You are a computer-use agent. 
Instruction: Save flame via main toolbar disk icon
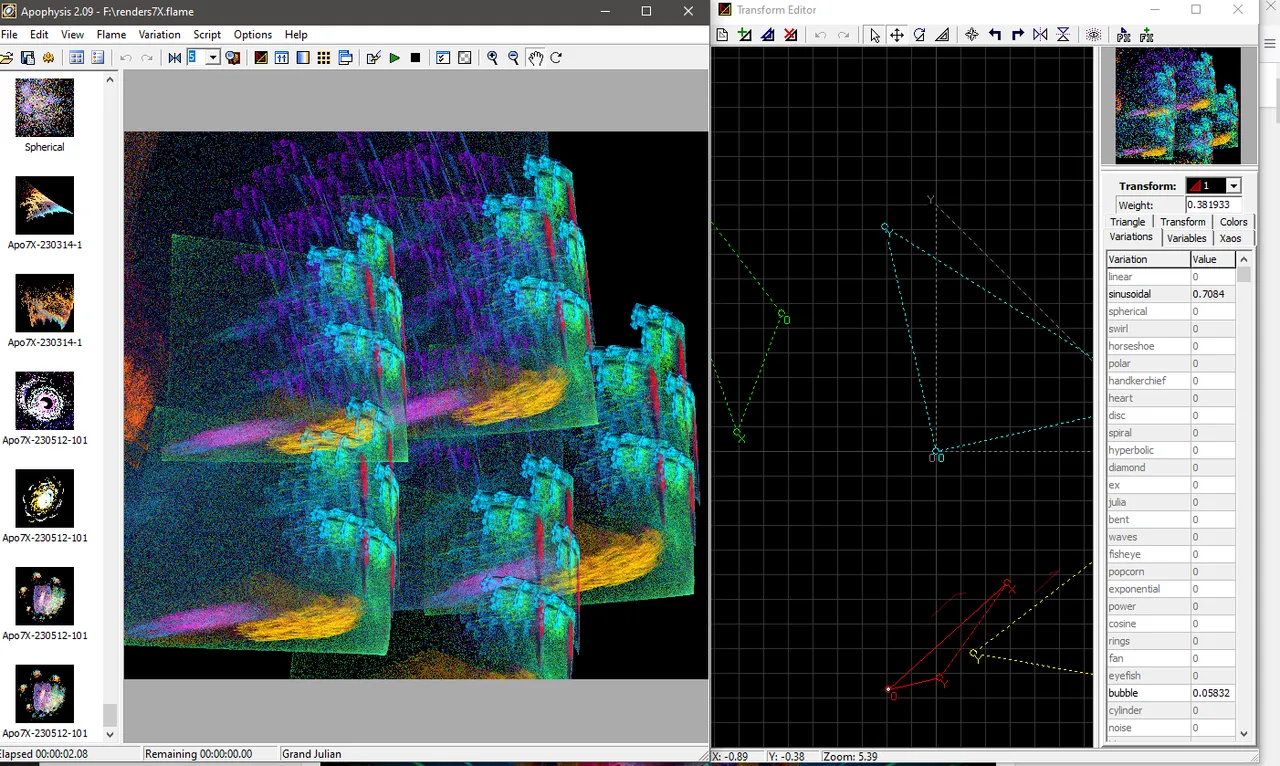coord(28,58)
